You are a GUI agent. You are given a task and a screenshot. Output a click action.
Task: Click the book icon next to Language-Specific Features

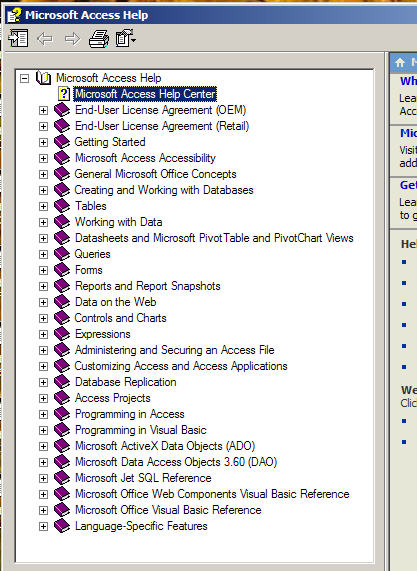62,526
